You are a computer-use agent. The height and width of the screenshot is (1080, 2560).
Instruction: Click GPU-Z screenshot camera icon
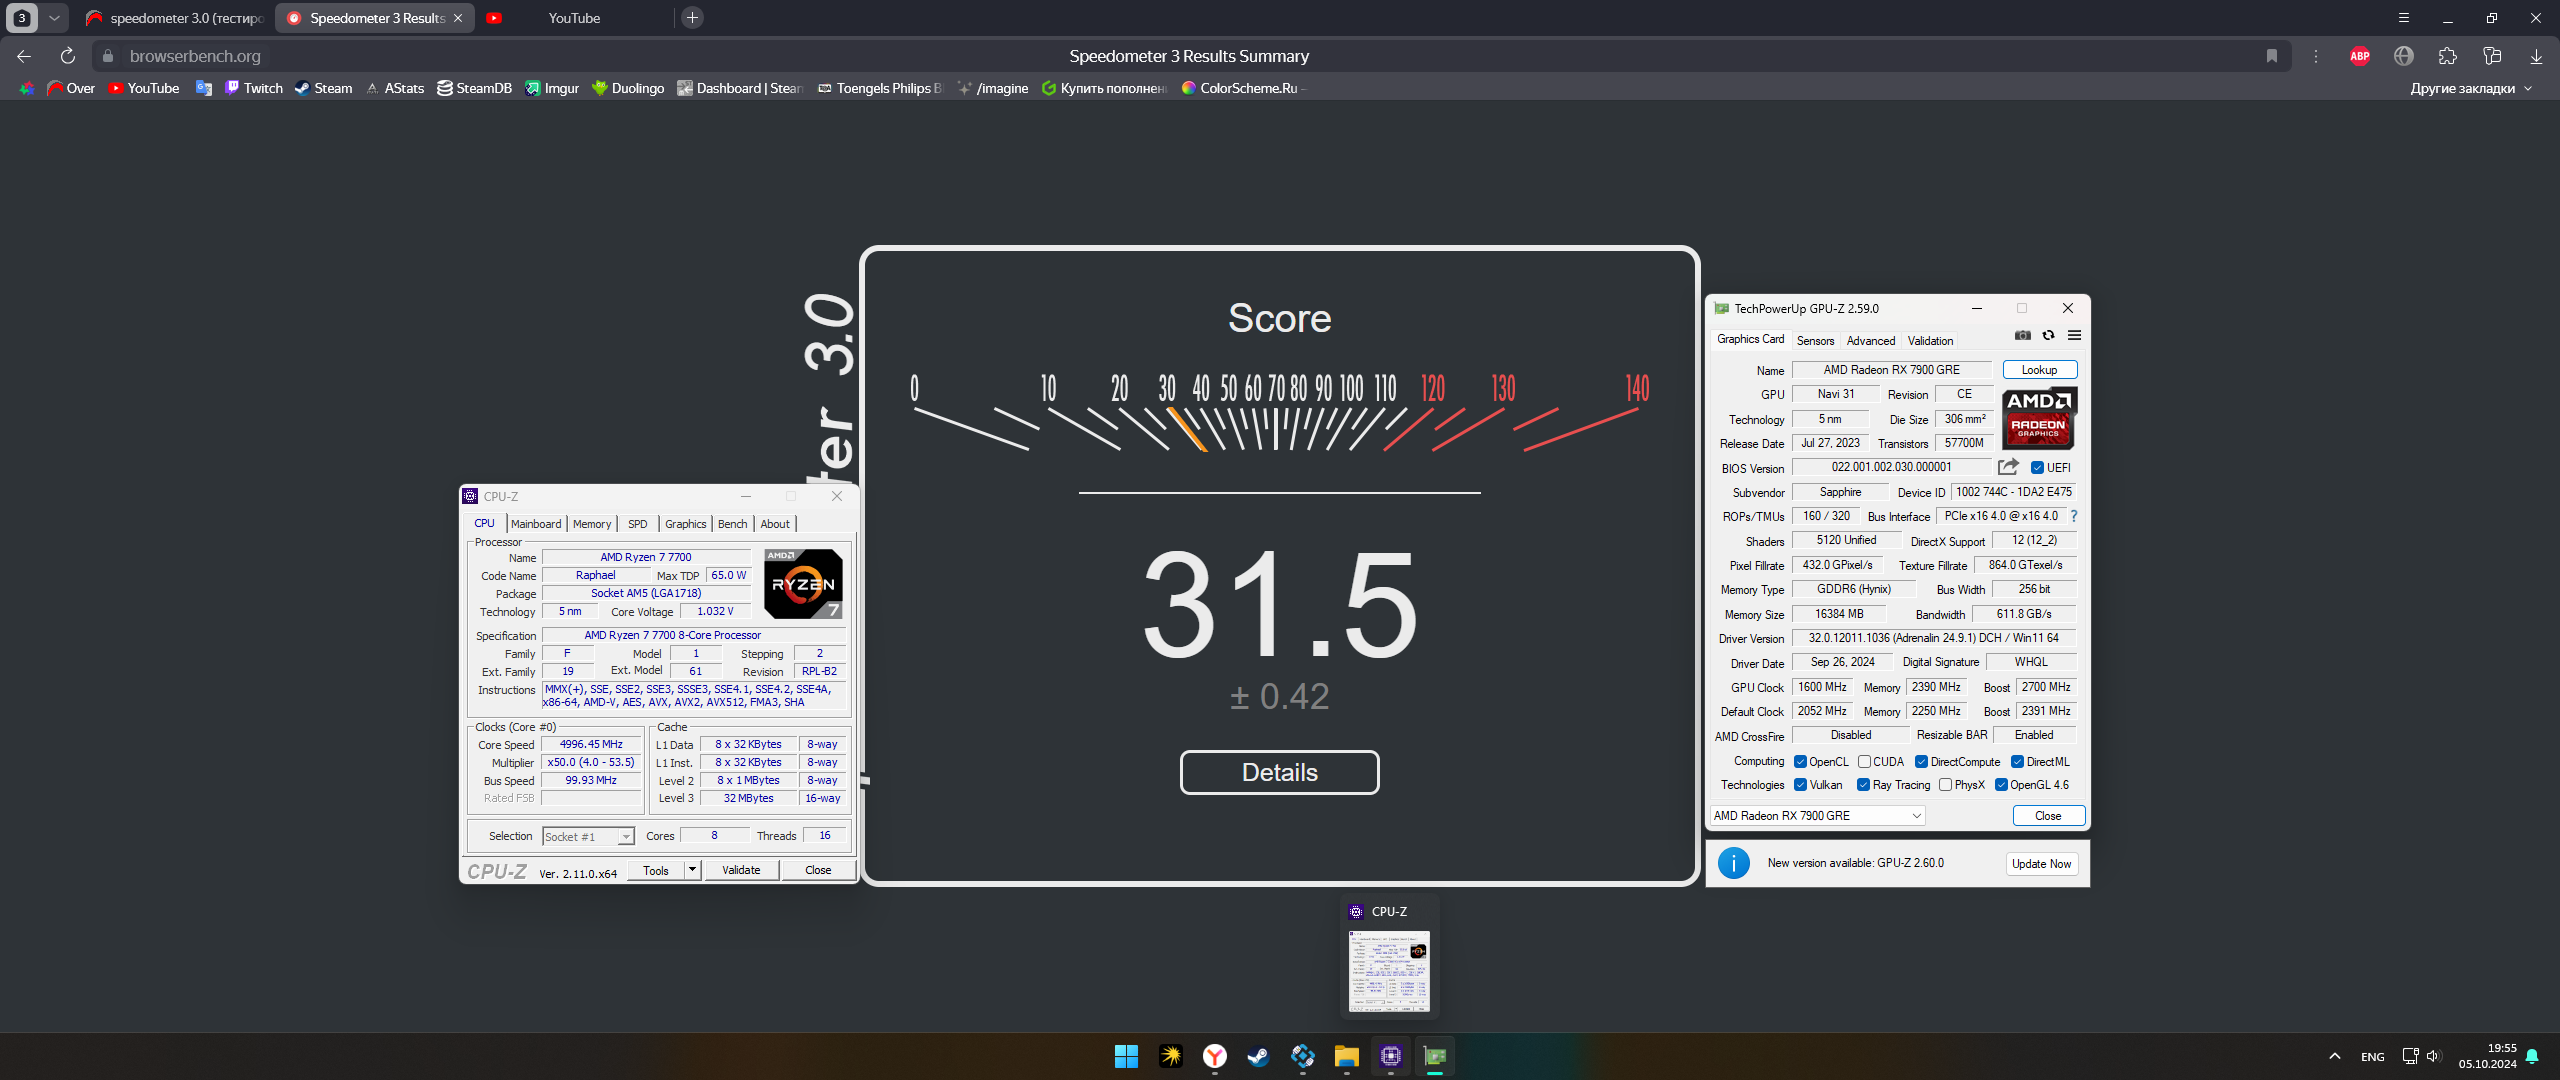click(x=2022, y=336)
